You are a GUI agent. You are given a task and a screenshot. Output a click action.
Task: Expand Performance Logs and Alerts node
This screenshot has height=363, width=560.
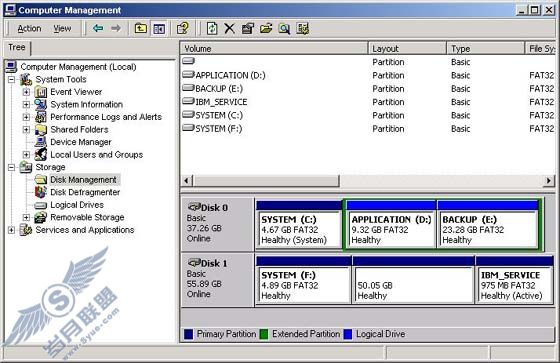point(26,117)
